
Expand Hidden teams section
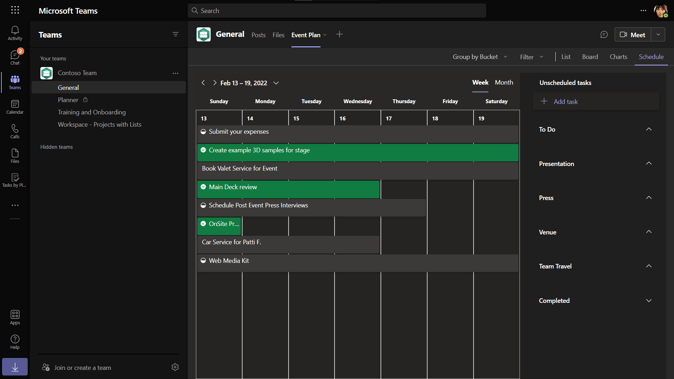pyautogui.click(x=56, y=147)
